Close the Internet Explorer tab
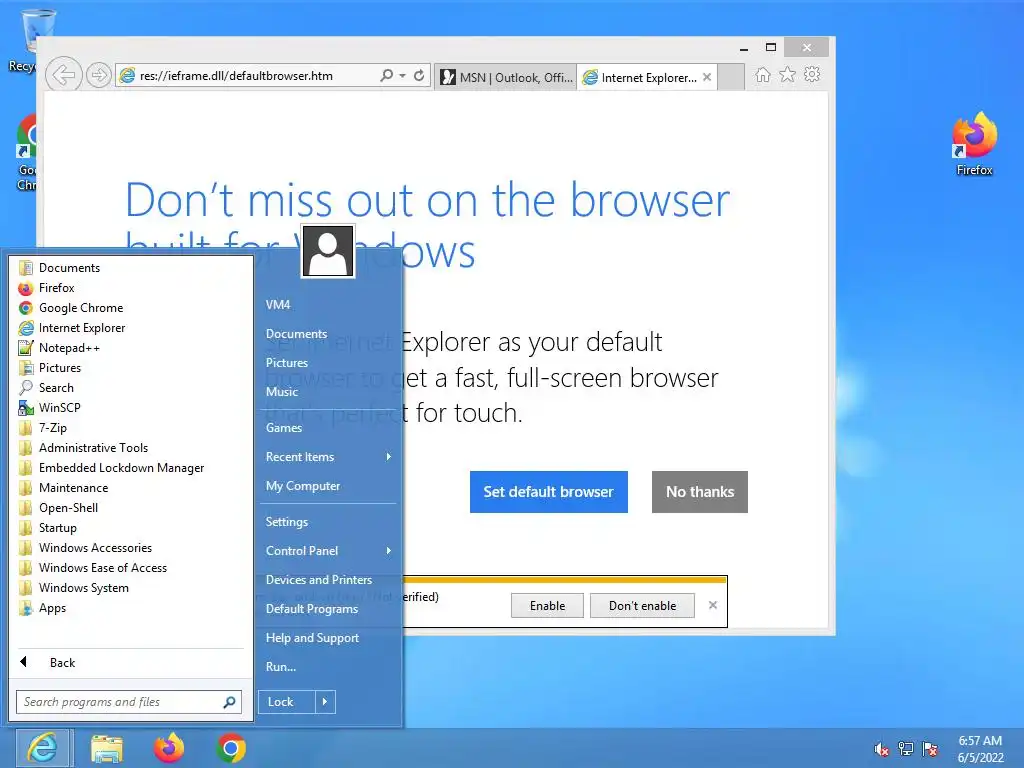Image resolution: width=1024 pixels, height=768 pixels. tap(707, 77)
